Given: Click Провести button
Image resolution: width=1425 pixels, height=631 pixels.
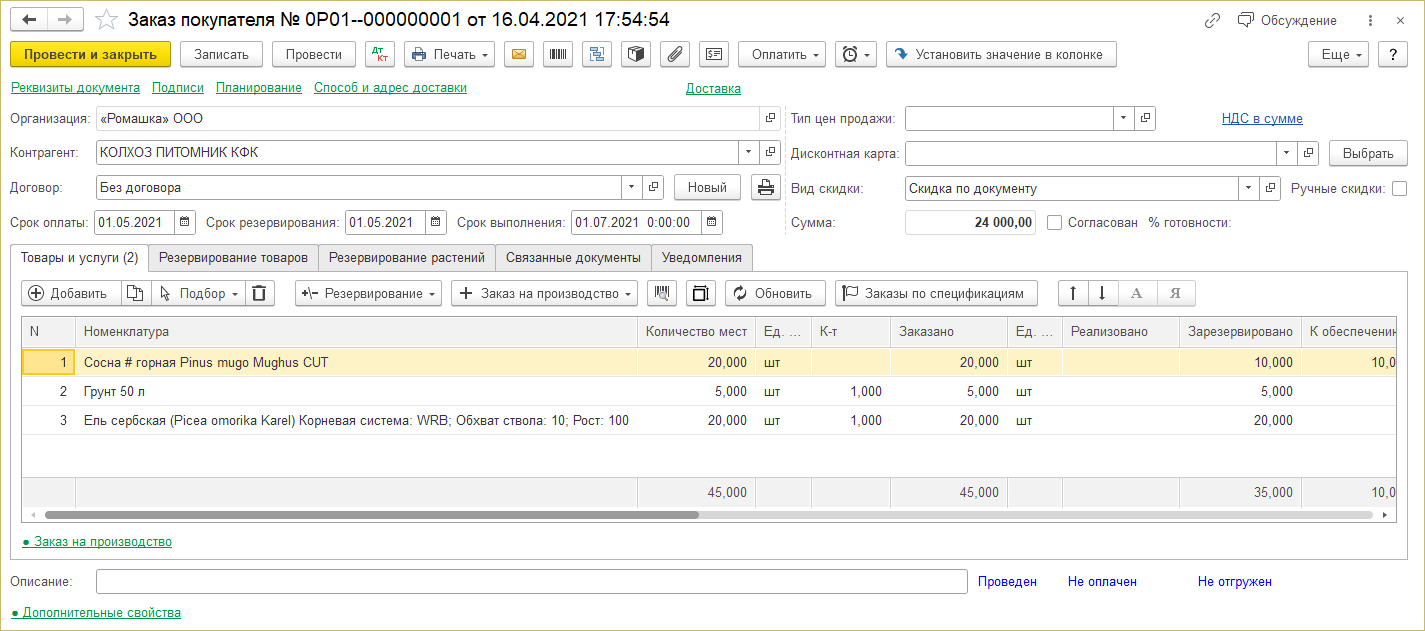Looking at the screenshot, I should 314,54.
